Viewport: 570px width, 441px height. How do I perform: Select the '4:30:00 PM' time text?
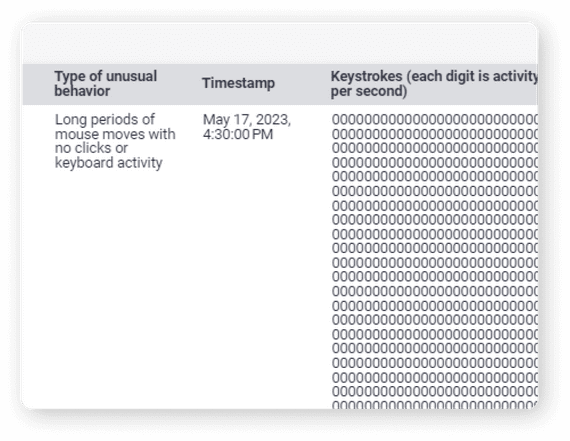(x=238, y=134)
